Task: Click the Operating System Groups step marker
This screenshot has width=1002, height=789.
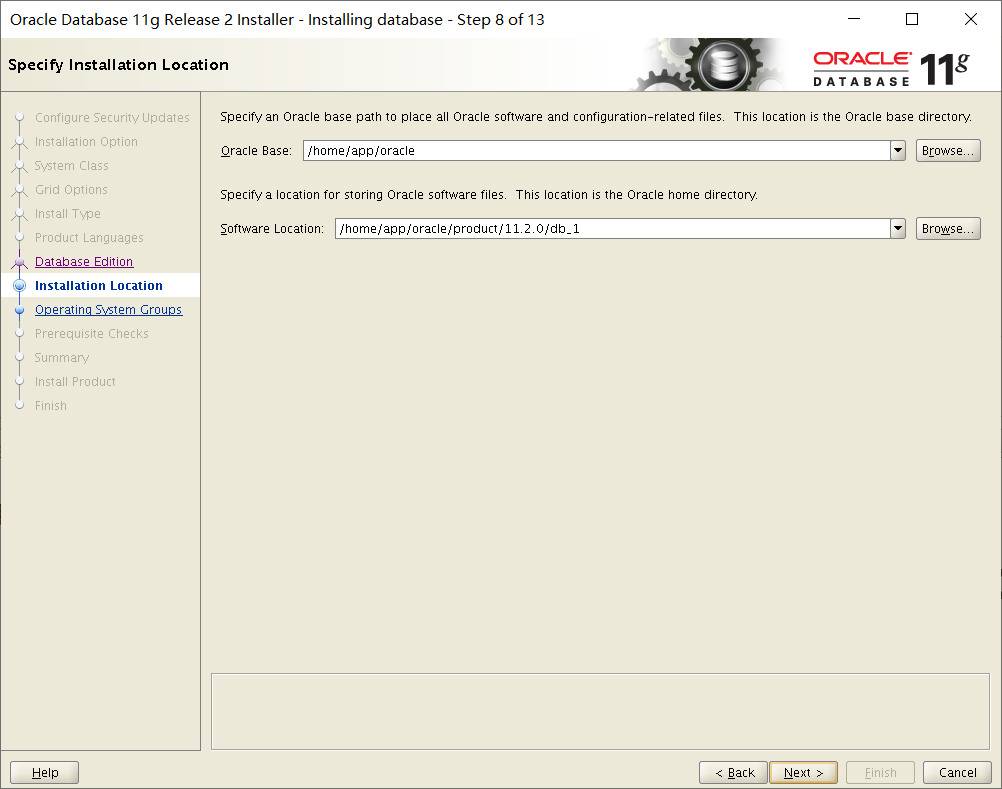Action: click(x=20, y=310)
